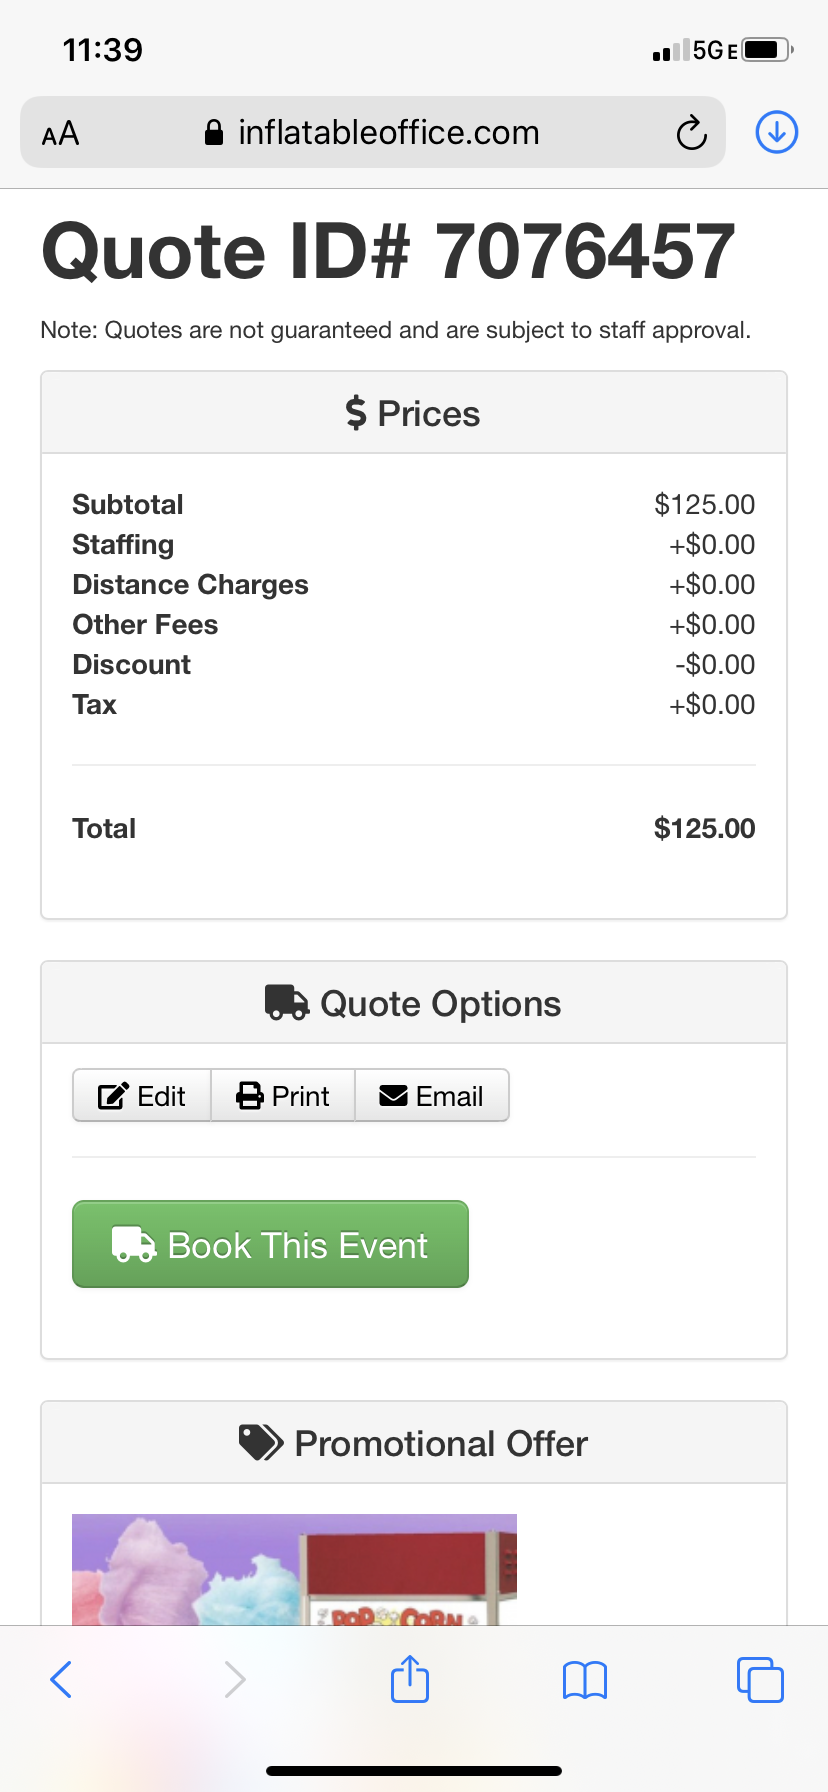Tap the Quote Options panel heading

(414, 1003)
